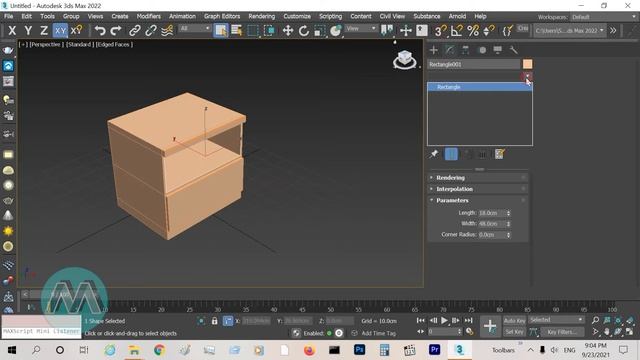Screen dimensions: 640x360
Task: Open the project path dropdown
Action: 569,31
